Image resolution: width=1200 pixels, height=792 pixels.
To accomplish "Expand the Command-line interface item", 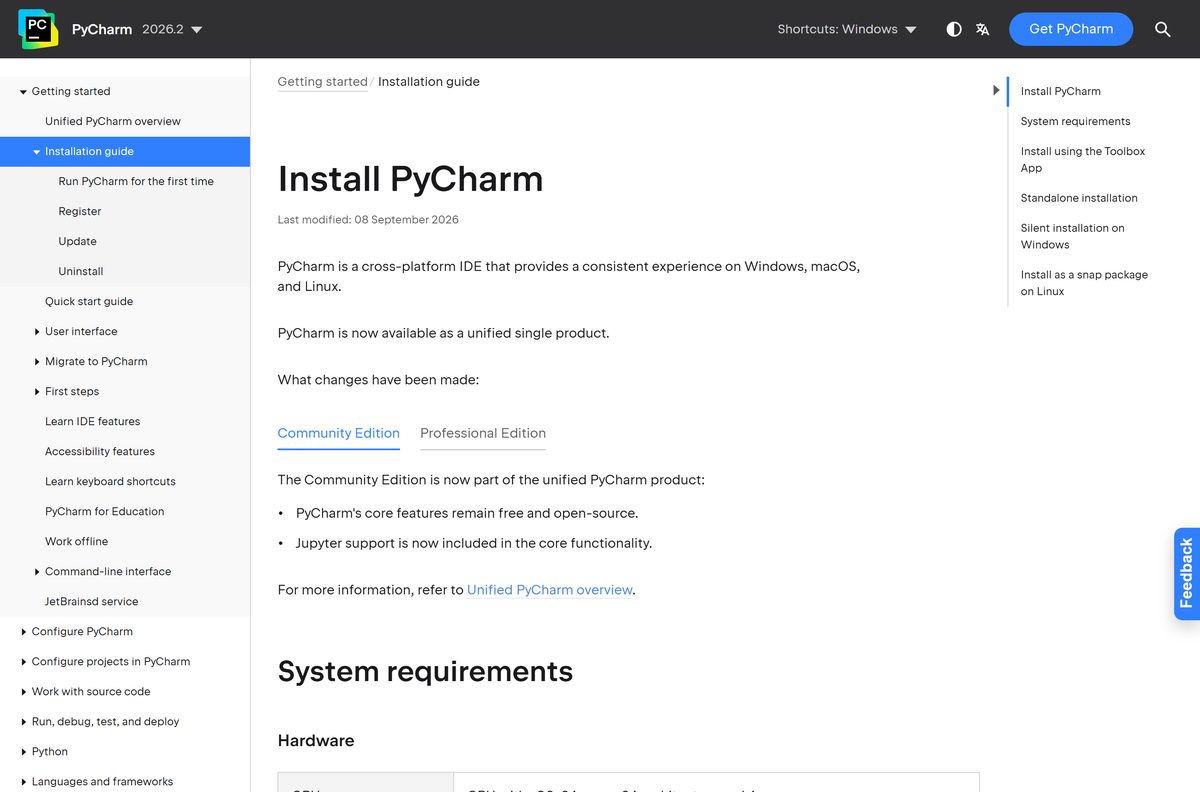I will click(x=37, y=571).
